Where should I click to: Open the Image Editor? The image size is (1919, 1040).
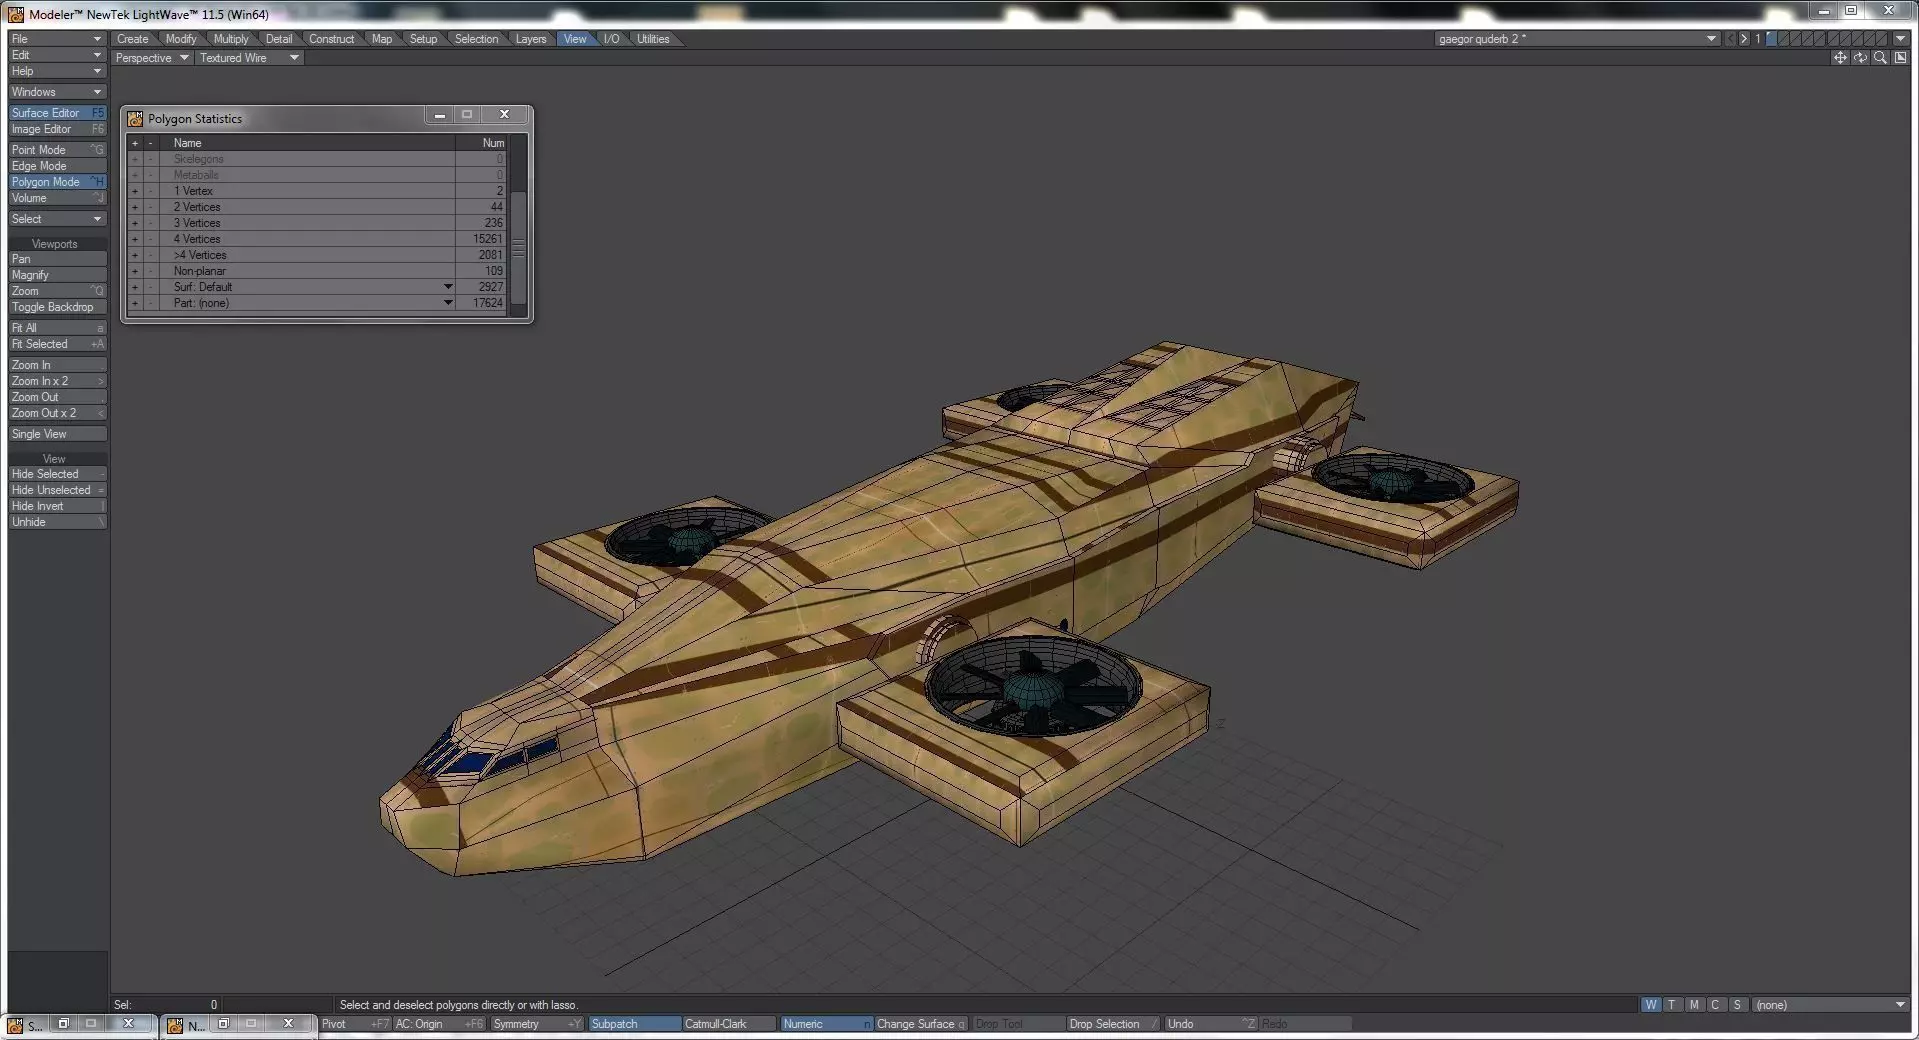[57, 129]
